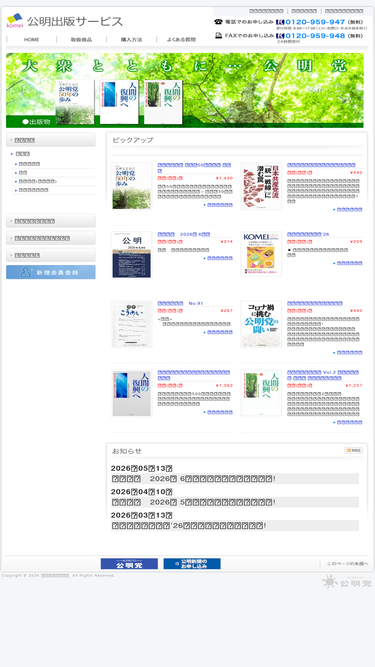Image resolution: width=375 pixels, height=667 pixels.
Task: Select the blue 人間の復興へ cover in the banner
Action: (x=119, y=102)
